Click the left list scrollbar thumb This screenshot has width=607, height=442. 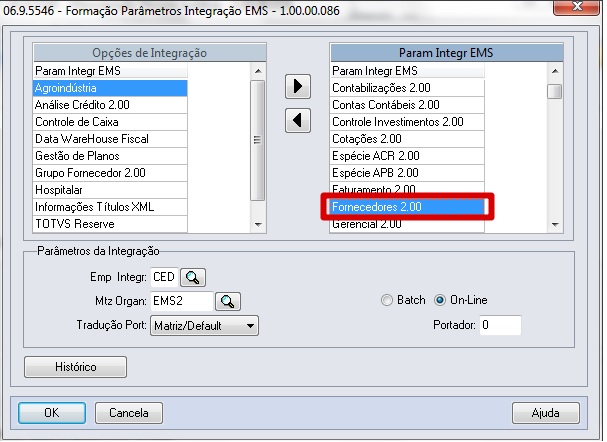pos(258,140)
